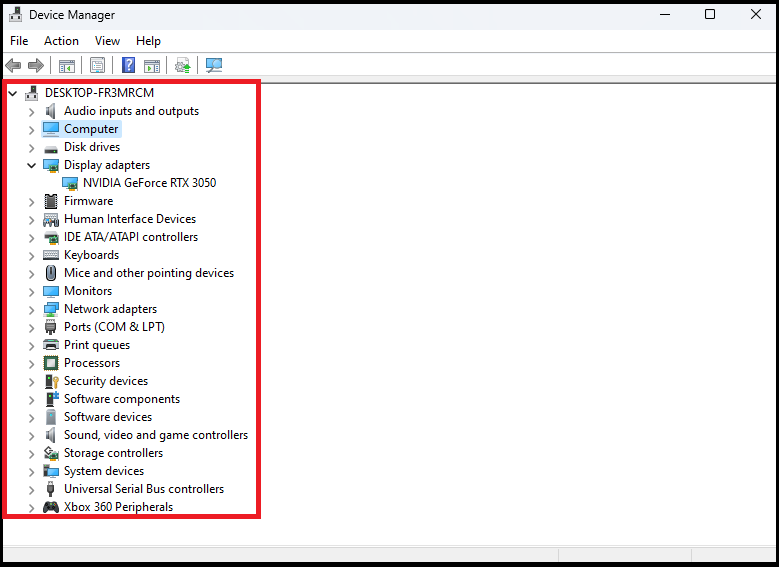Select the Firmware label

(88, 201)
